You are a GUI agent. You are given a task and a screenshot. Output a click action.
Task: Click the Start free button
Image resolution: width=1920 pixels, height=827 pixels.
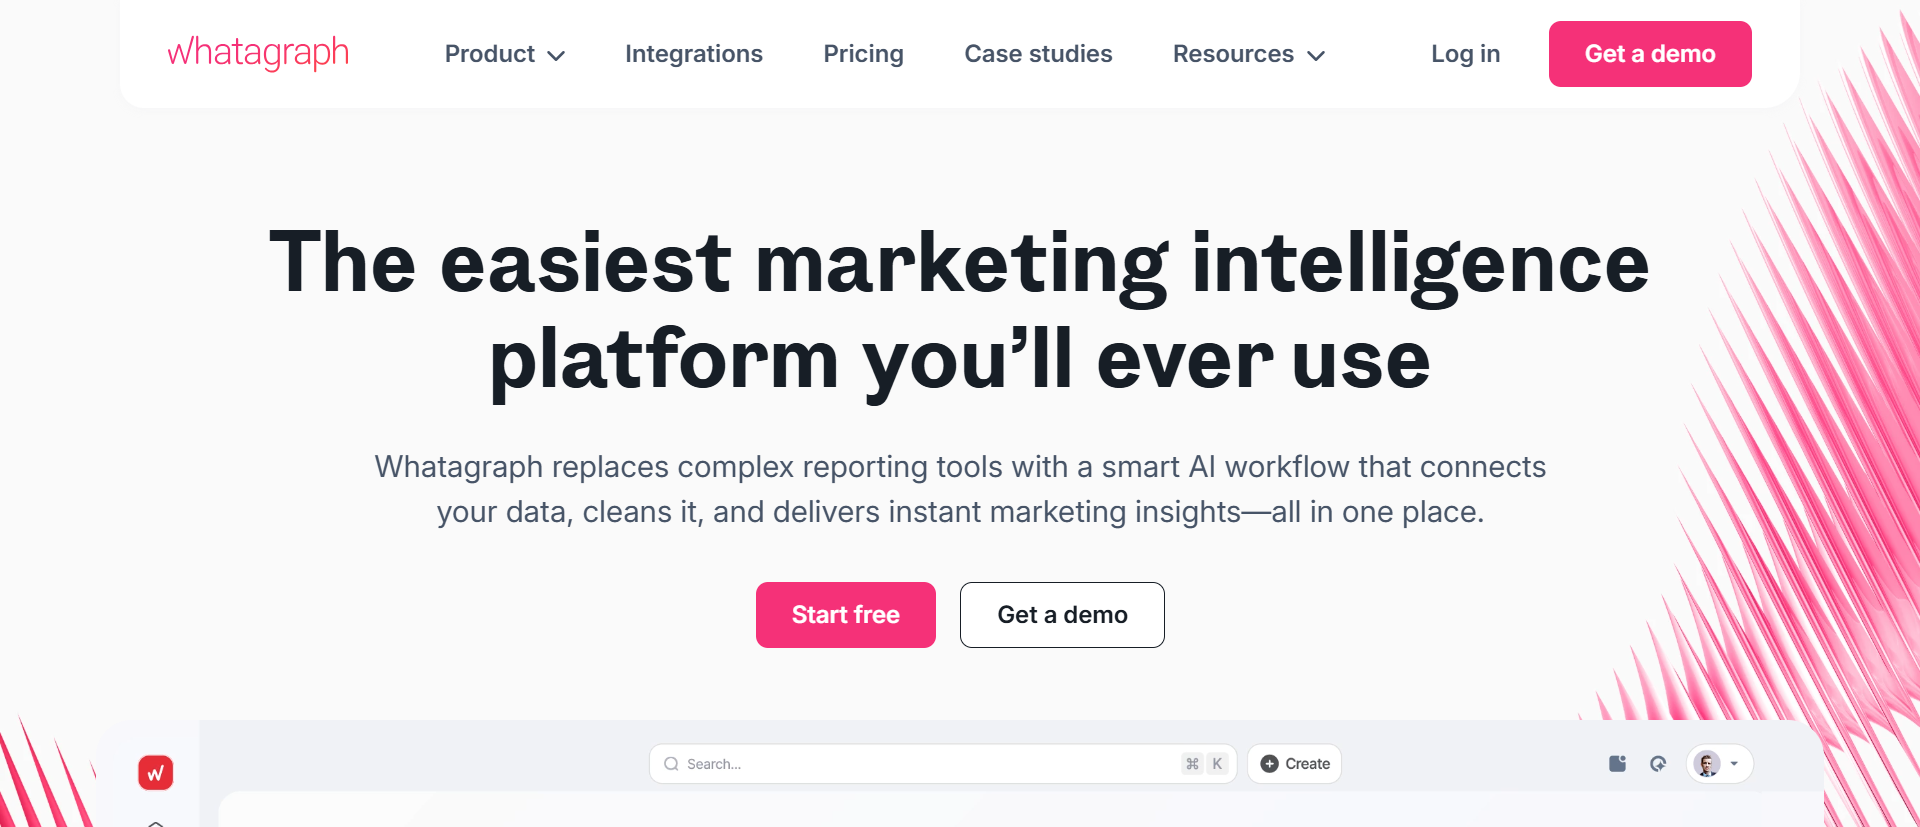[x=846, y=615]
